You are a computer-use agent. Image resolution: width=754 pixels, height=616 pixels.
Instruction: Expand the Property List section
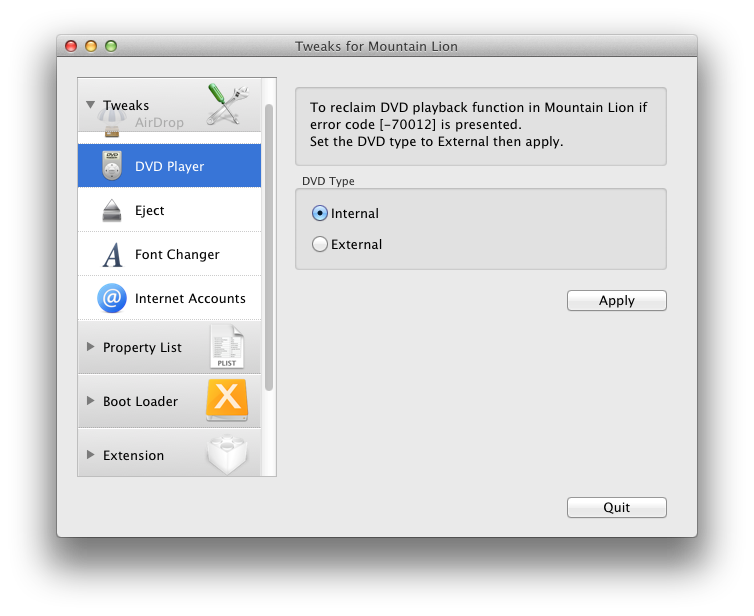point(90,346)
